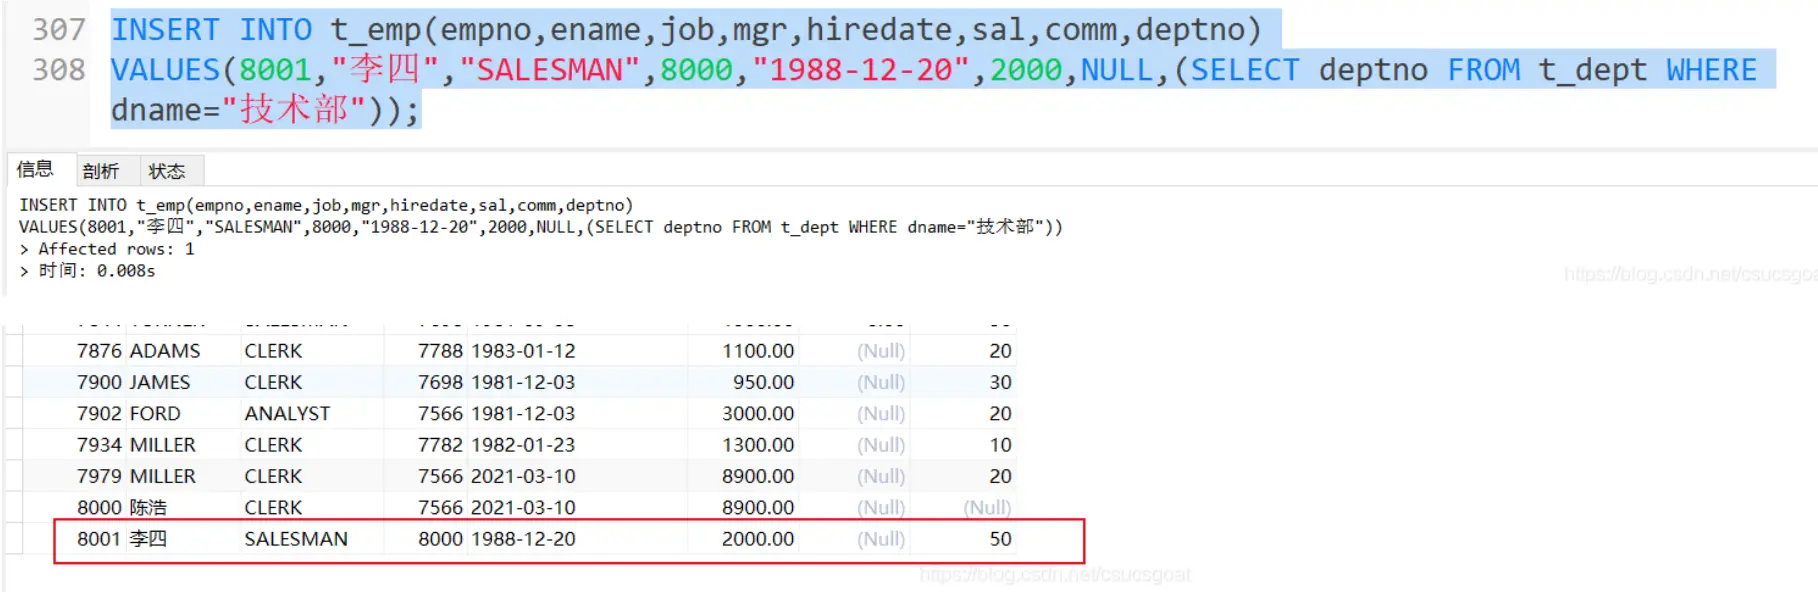1818x592 pixels.
Task: Click the "SALESMAN" string in the SQL editor
Action: [549, 70]
